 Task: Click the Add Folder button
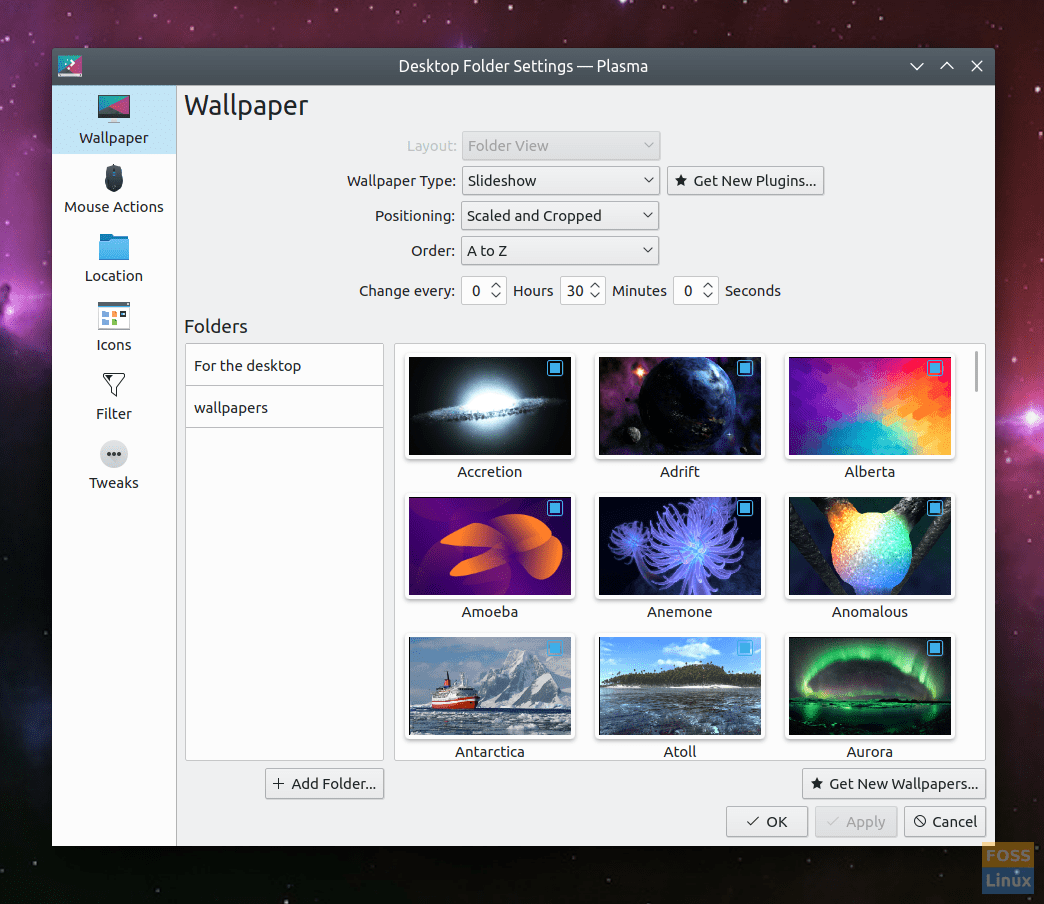pyautogui.click(x=324, y=784)
